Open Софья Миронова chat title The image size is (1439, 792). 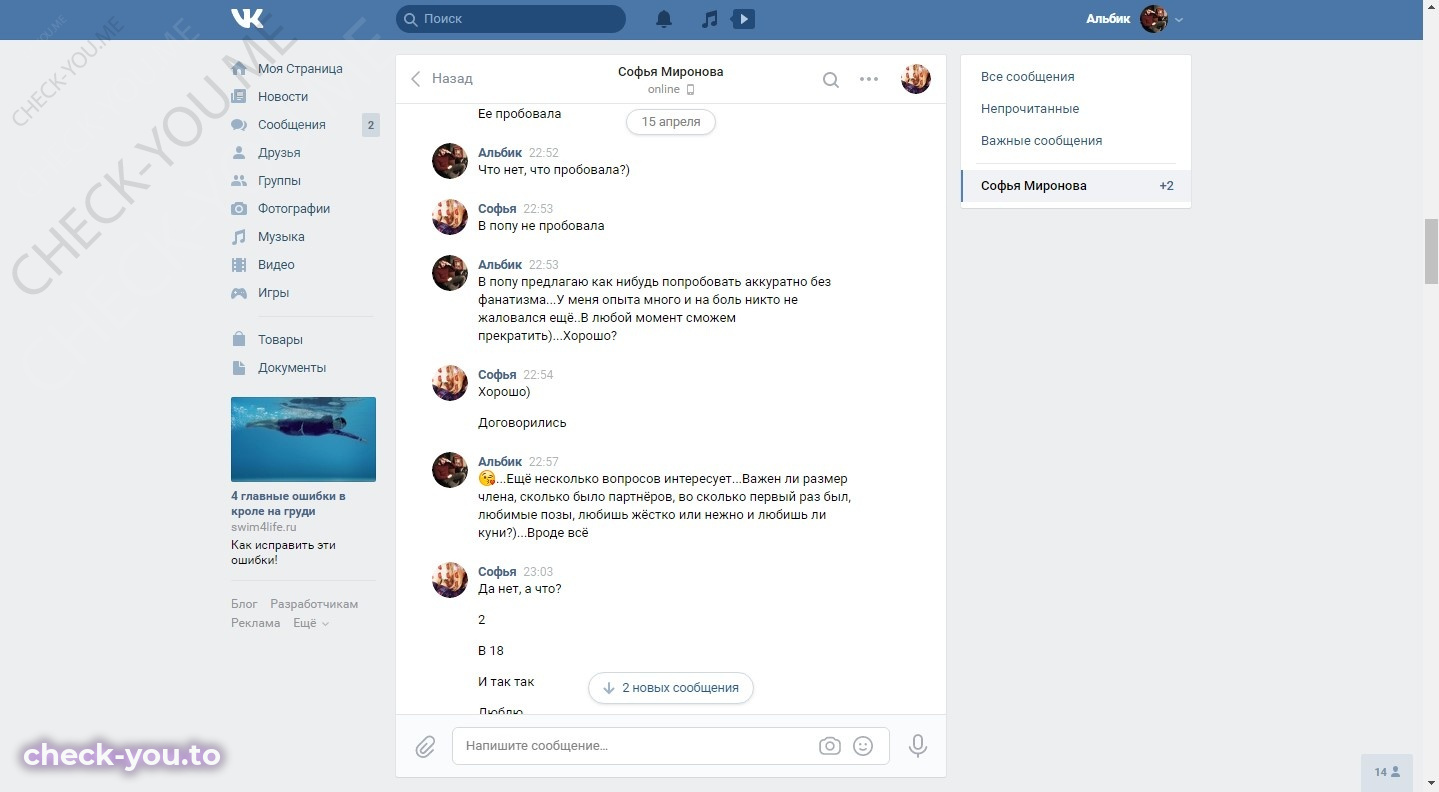coord(670,72)
